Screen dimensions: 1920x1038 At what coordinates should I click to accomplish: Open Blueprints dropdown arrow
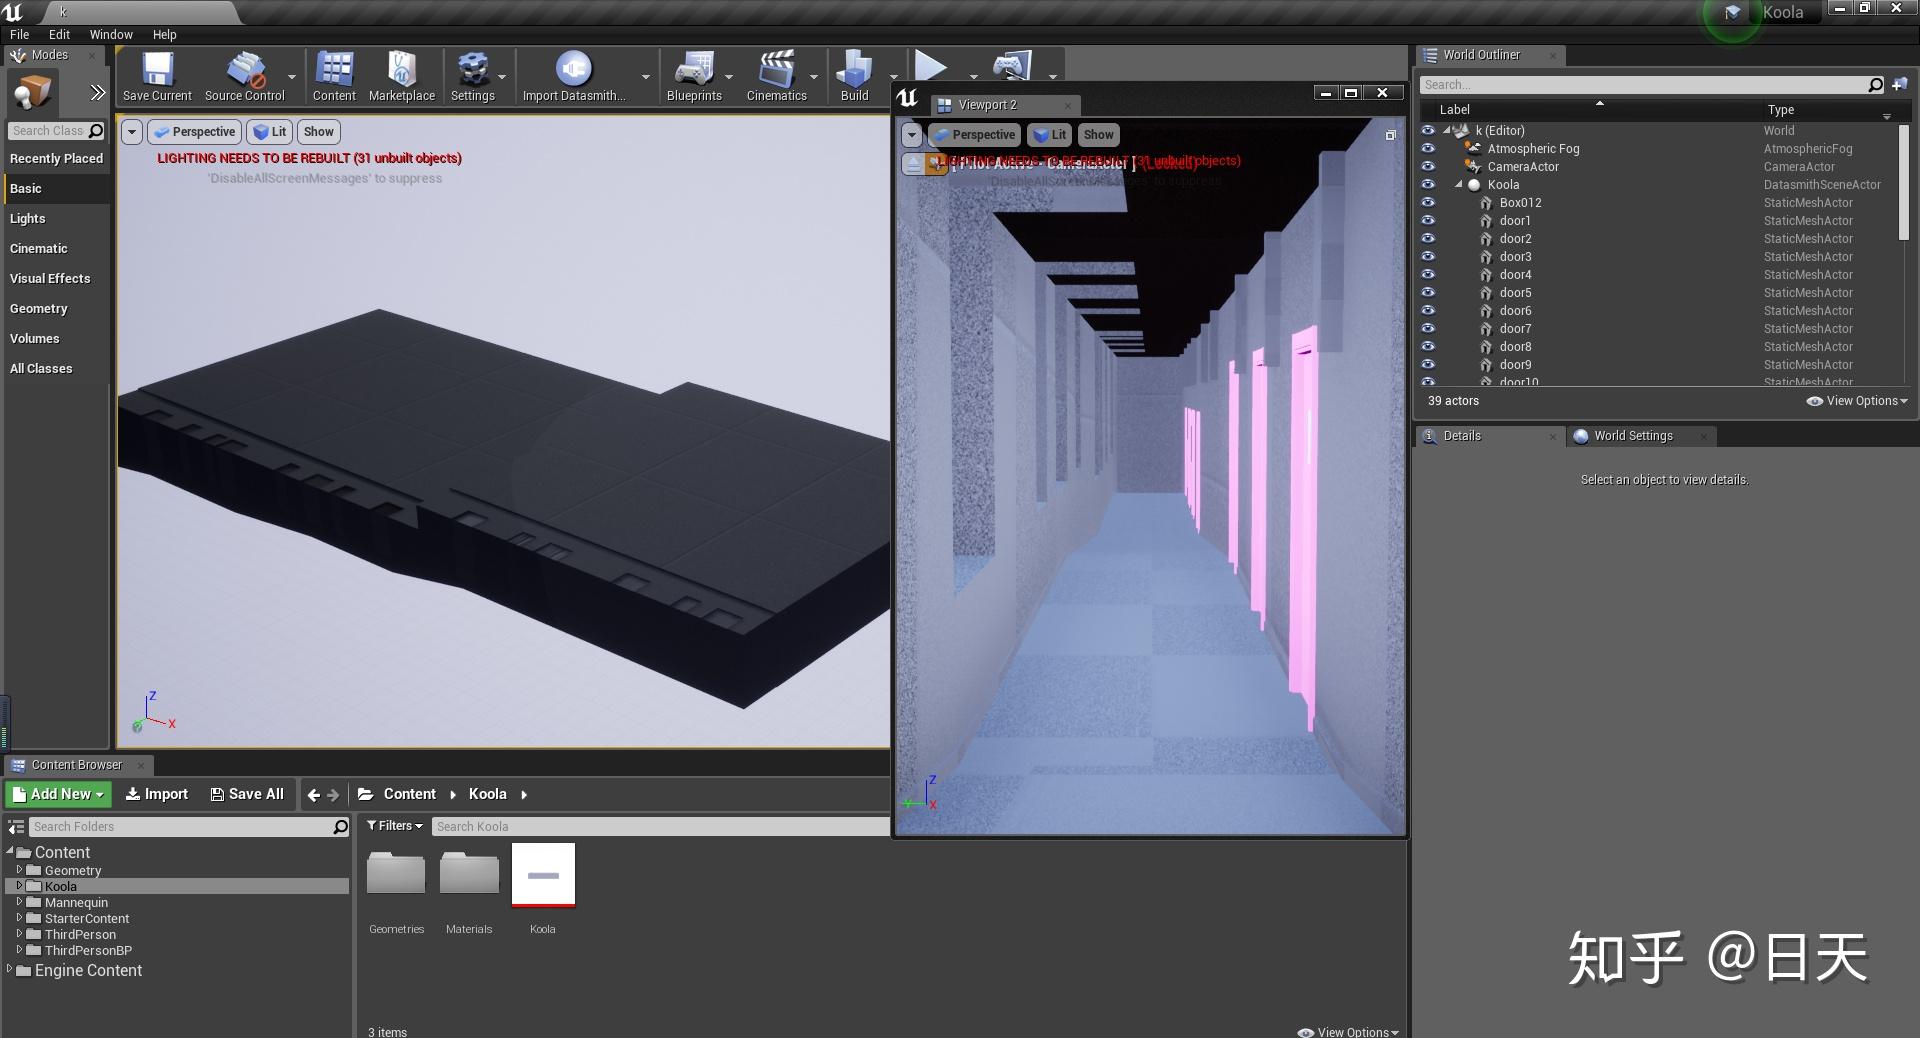pyautogui.click(x=729, y=77)
